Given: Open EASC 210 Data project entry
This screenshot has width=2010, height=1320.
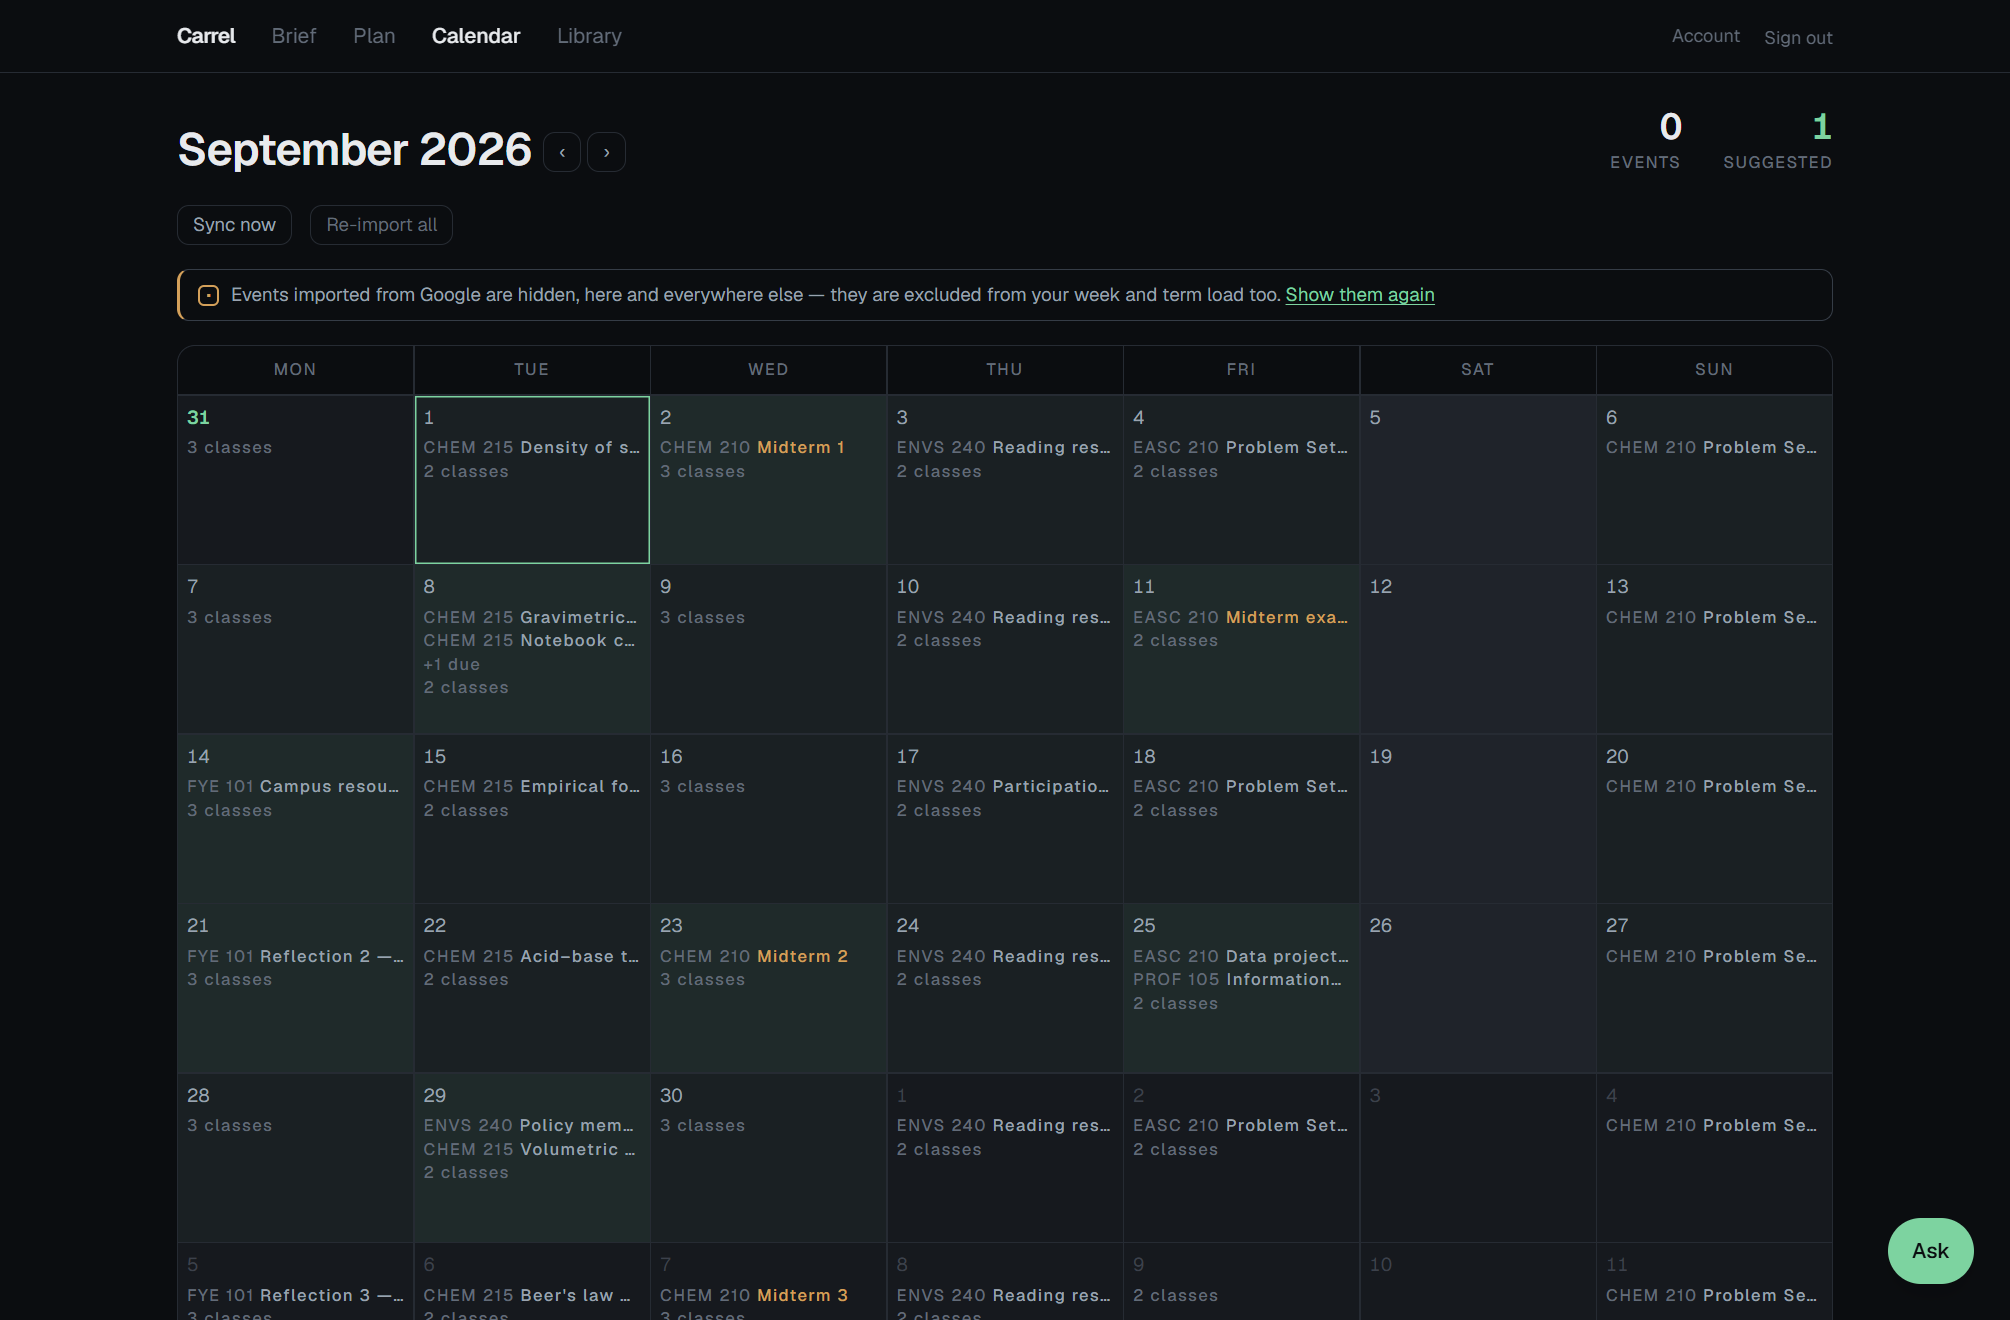Looking at the screenshot, I should pos(1241,956).
